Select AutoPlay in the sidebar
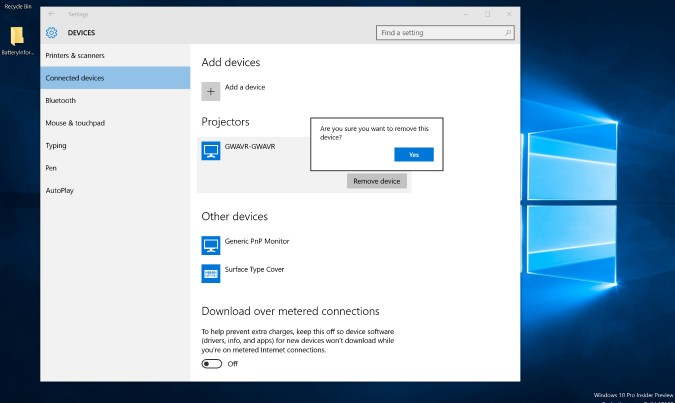 pos(59,190)
